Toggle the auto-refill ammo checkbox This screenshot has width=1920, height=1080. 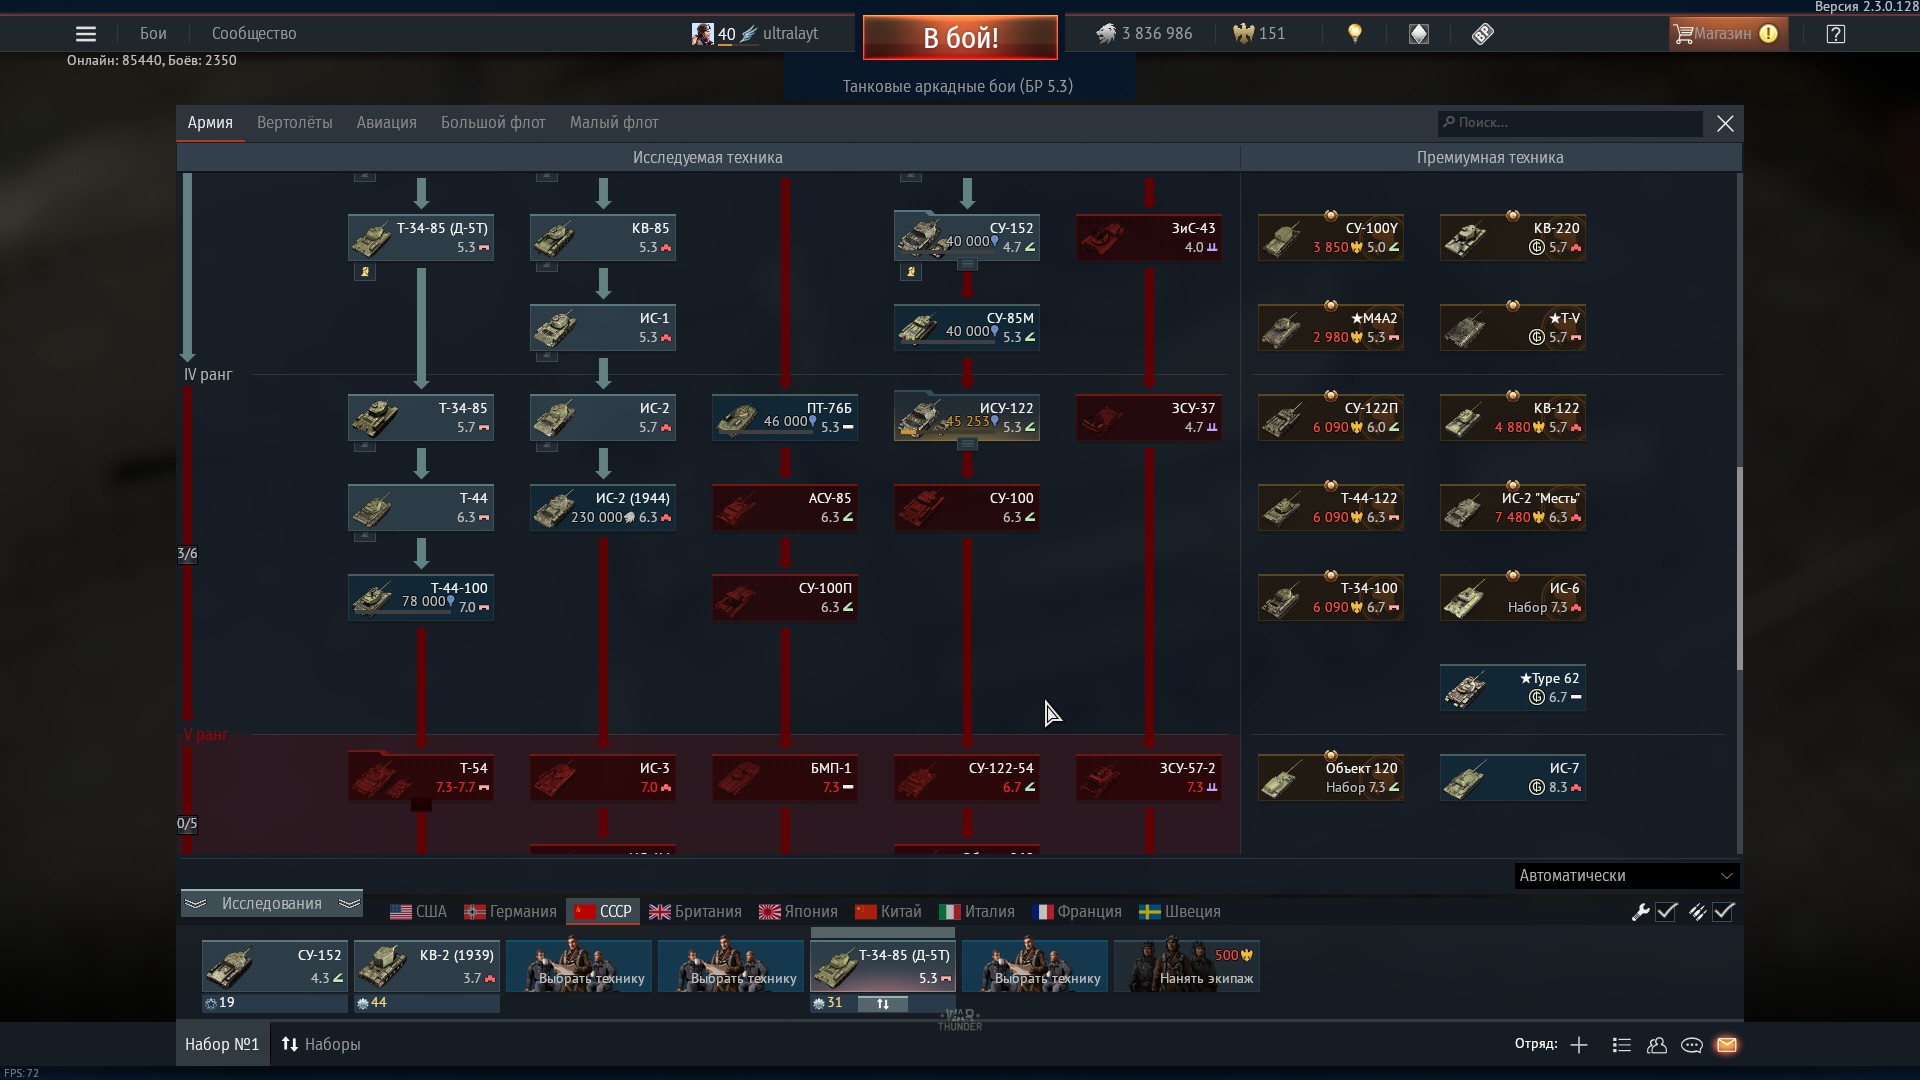tap(1723, 912)
